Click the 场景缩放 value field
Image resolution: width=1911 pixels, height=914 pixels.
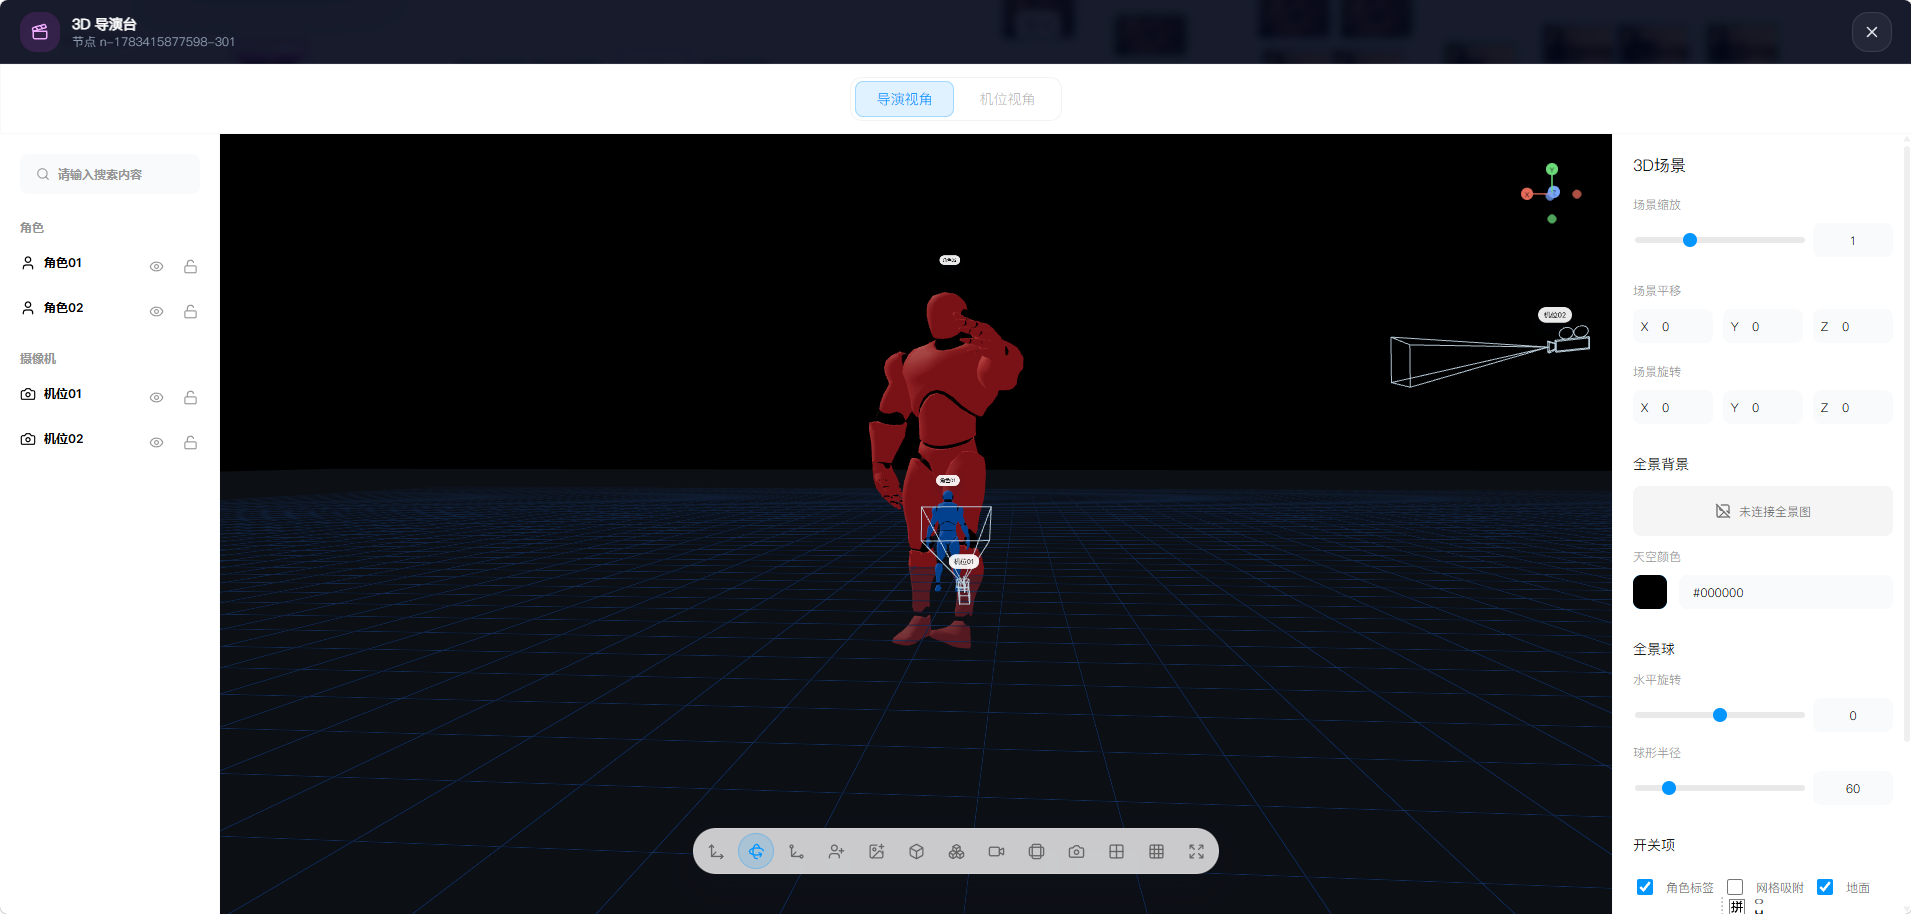1852,240
